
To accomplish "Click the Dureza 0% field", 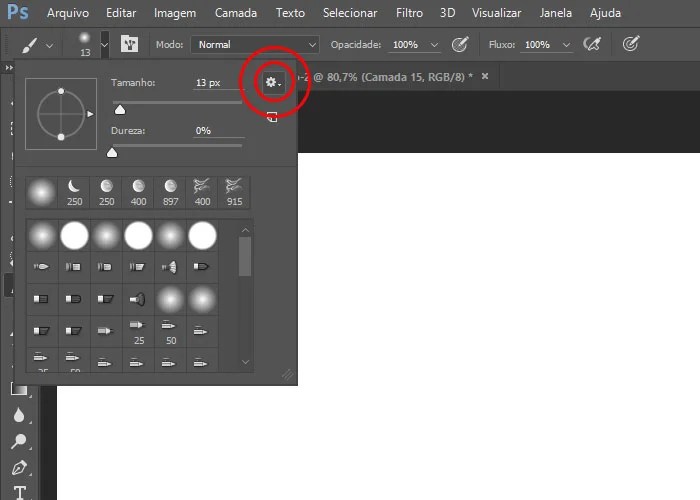I will tap(219, 131).
